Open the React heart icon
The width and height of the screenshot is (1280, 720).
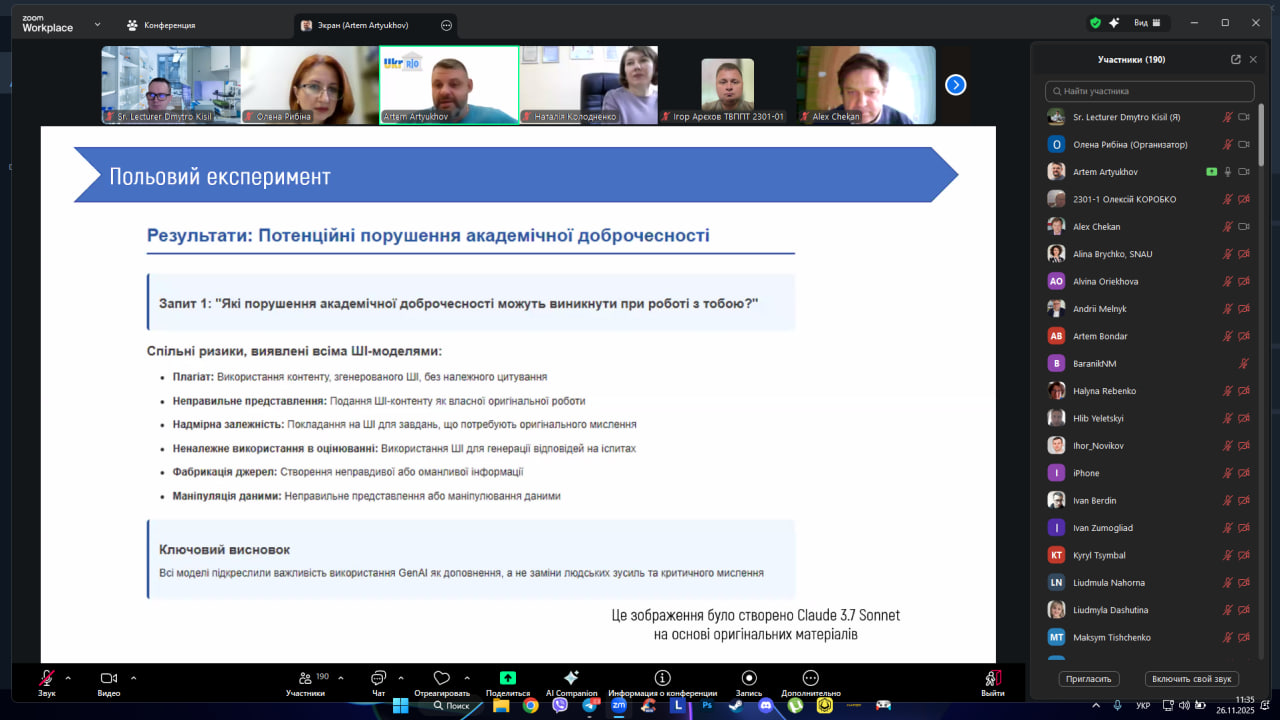[441, 678]
